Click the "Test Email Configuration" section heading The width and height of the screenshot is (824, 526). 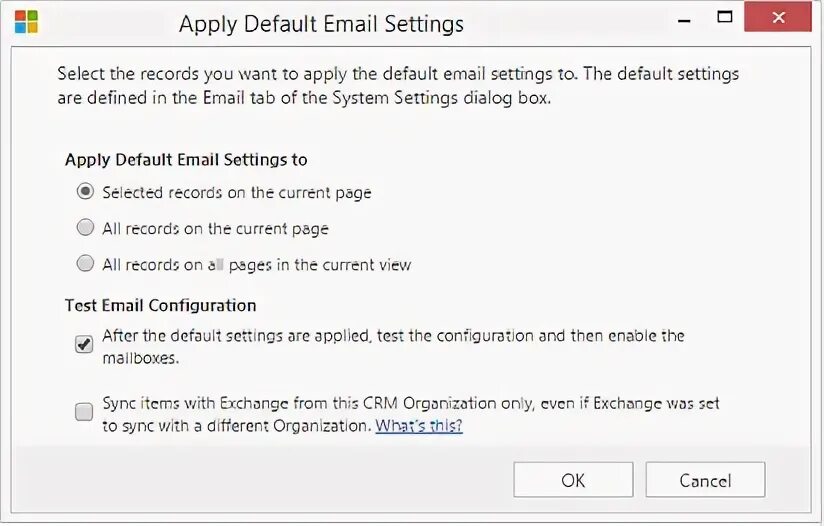(161, 305)
